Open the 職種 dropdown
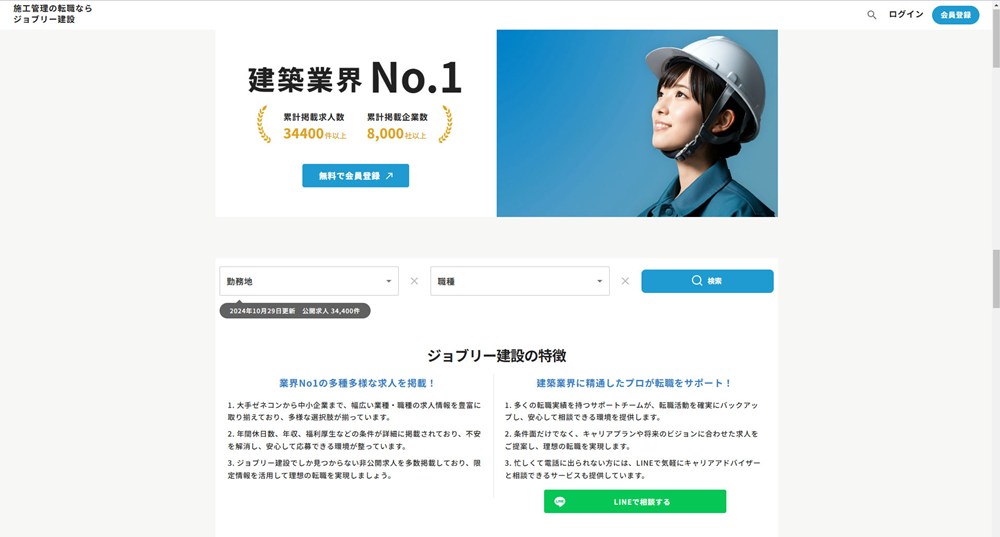Viewport: 1000px width, 537px height. coord(520,281)
